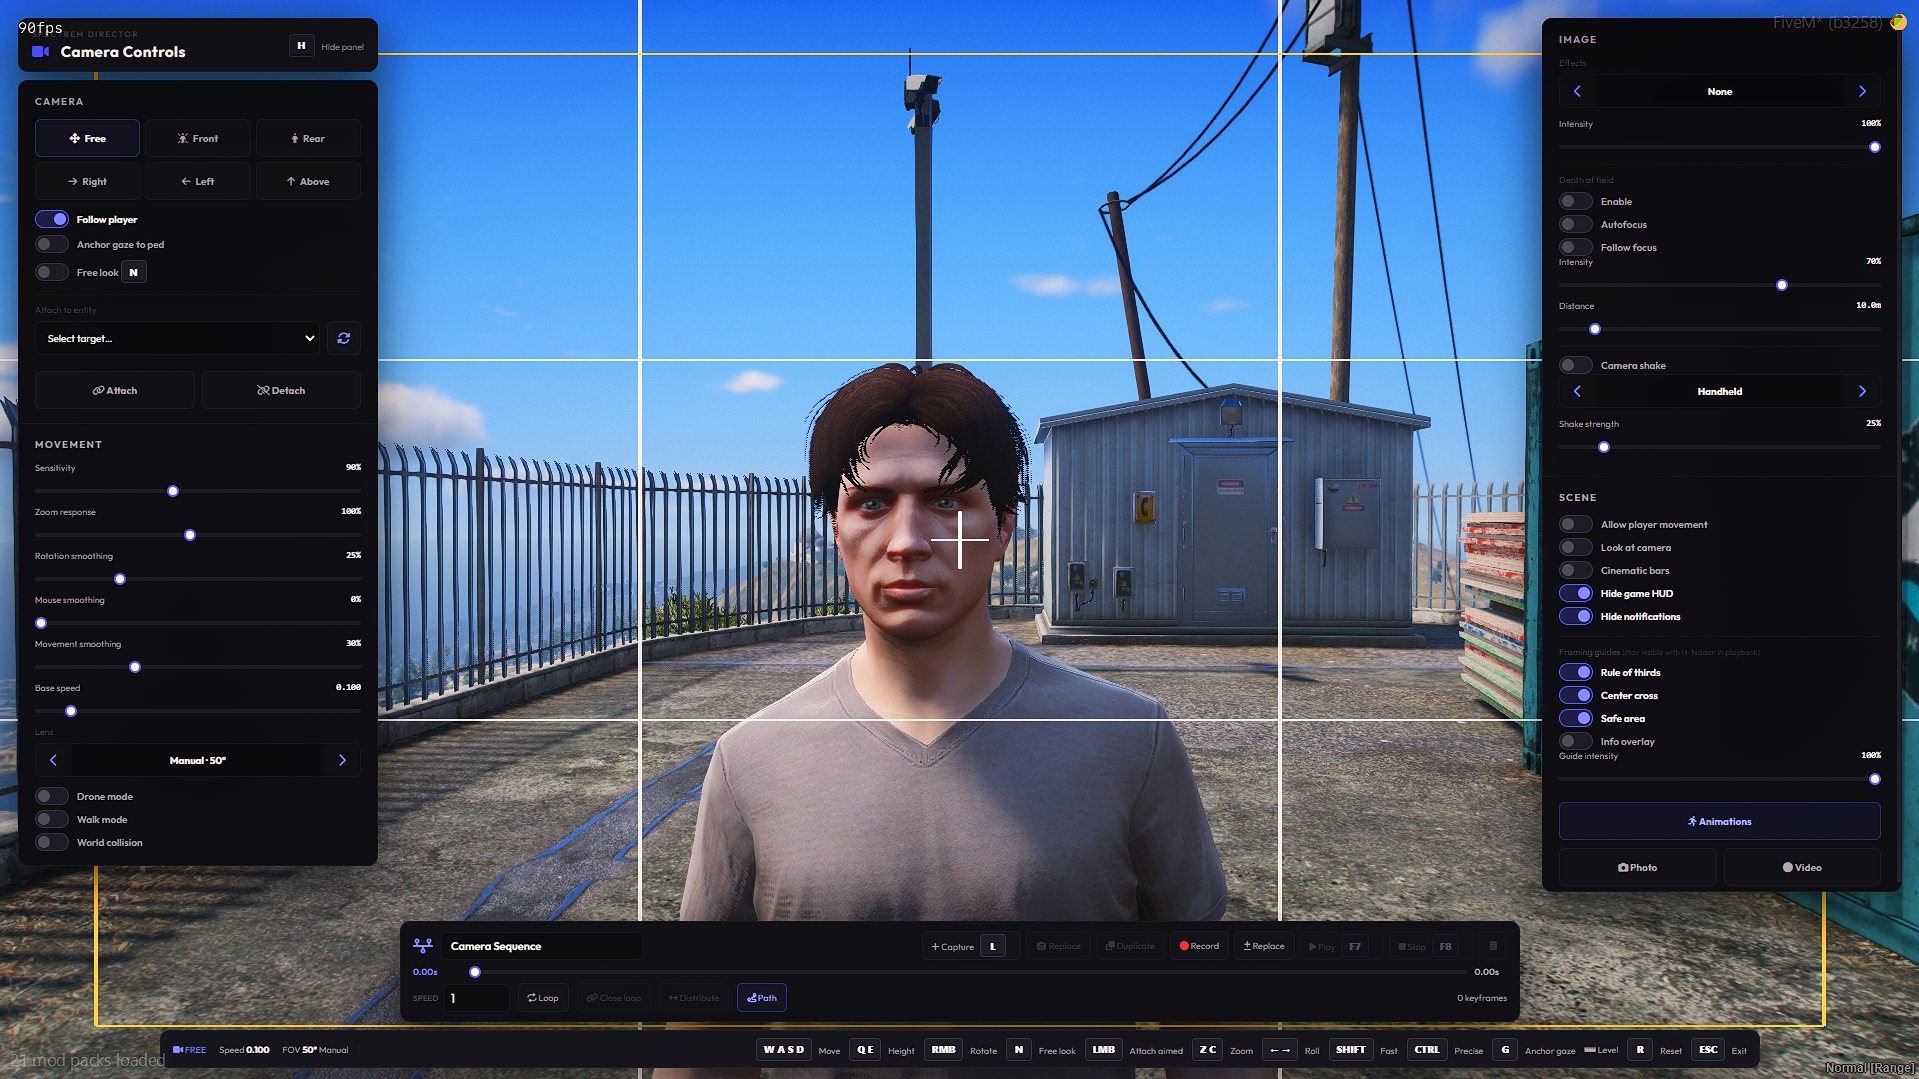
Task: Click the Camera Sequence path nodes icon
Action: click(423, 946)
